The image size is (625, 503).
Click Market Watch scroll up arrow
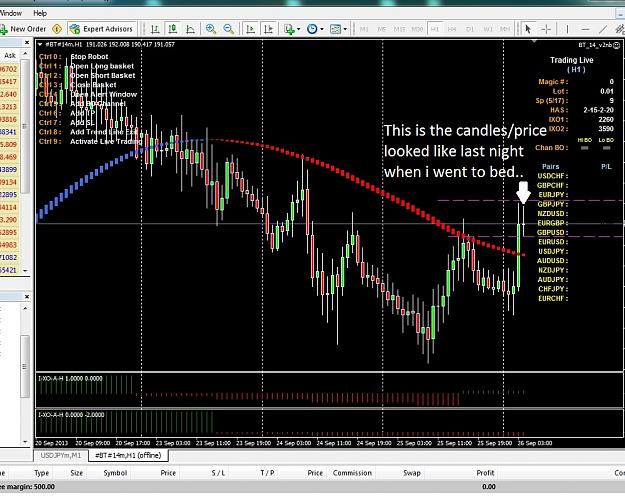point(26,53)
